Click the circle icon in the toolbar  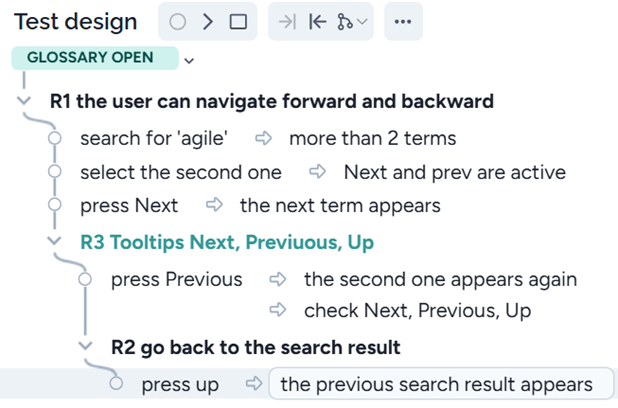click(178, 22)
